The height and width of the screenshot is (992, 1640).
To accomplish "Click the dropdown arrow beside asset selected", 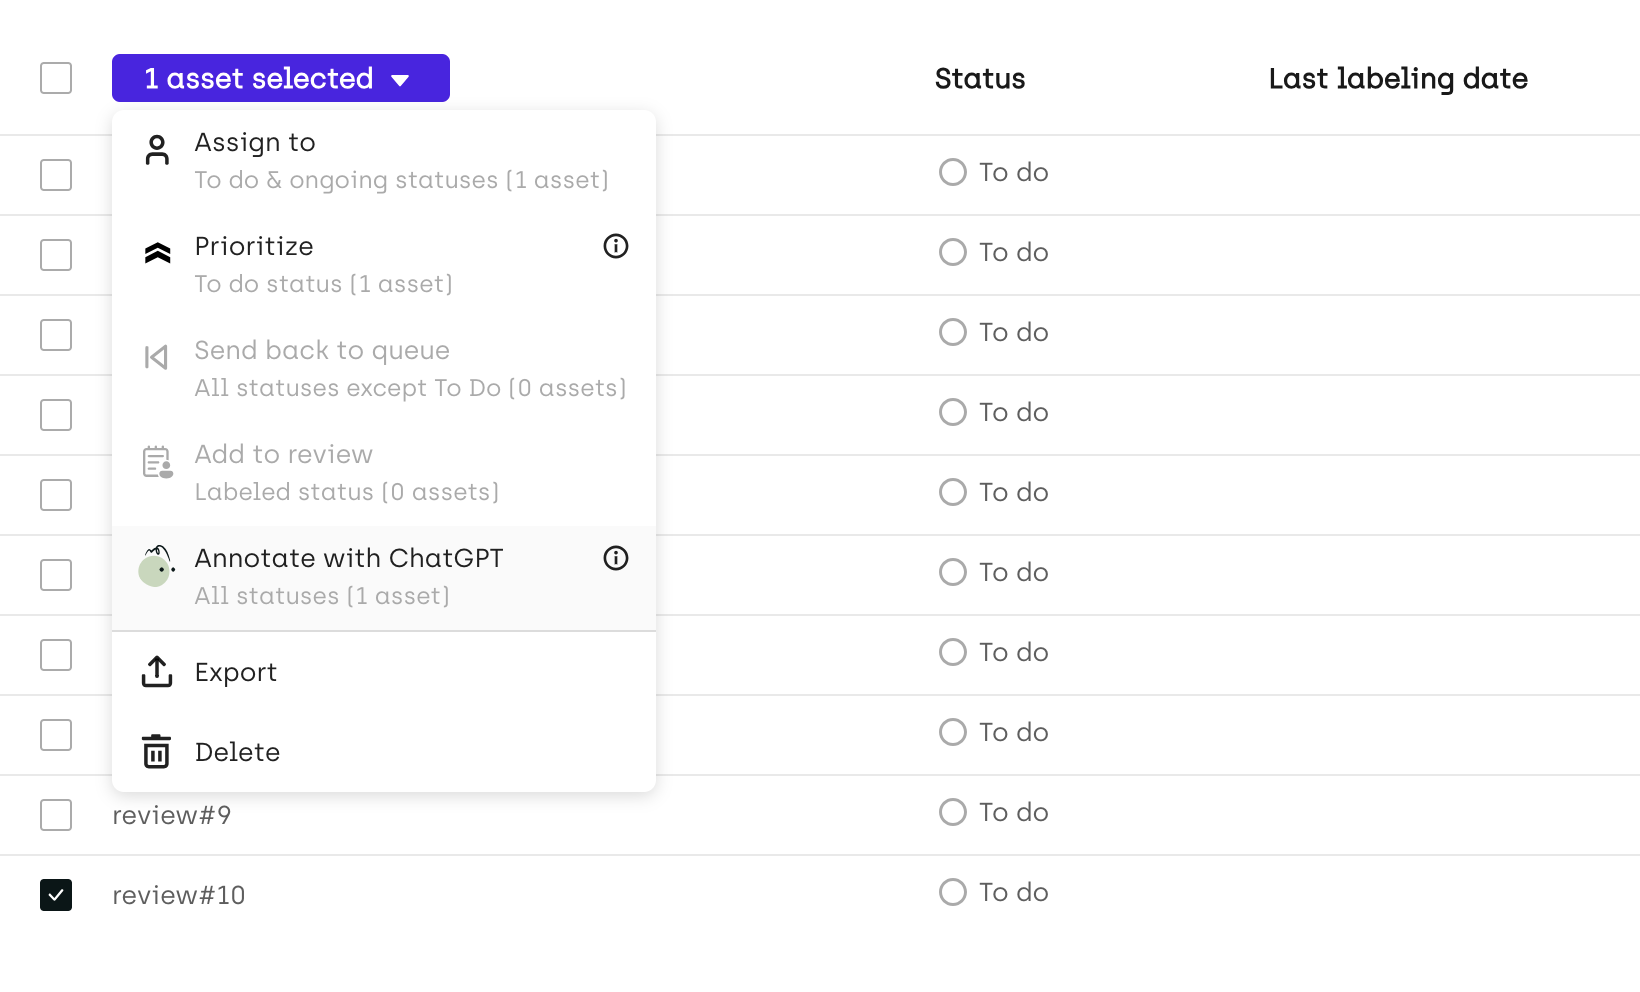I will pos(401,80).
